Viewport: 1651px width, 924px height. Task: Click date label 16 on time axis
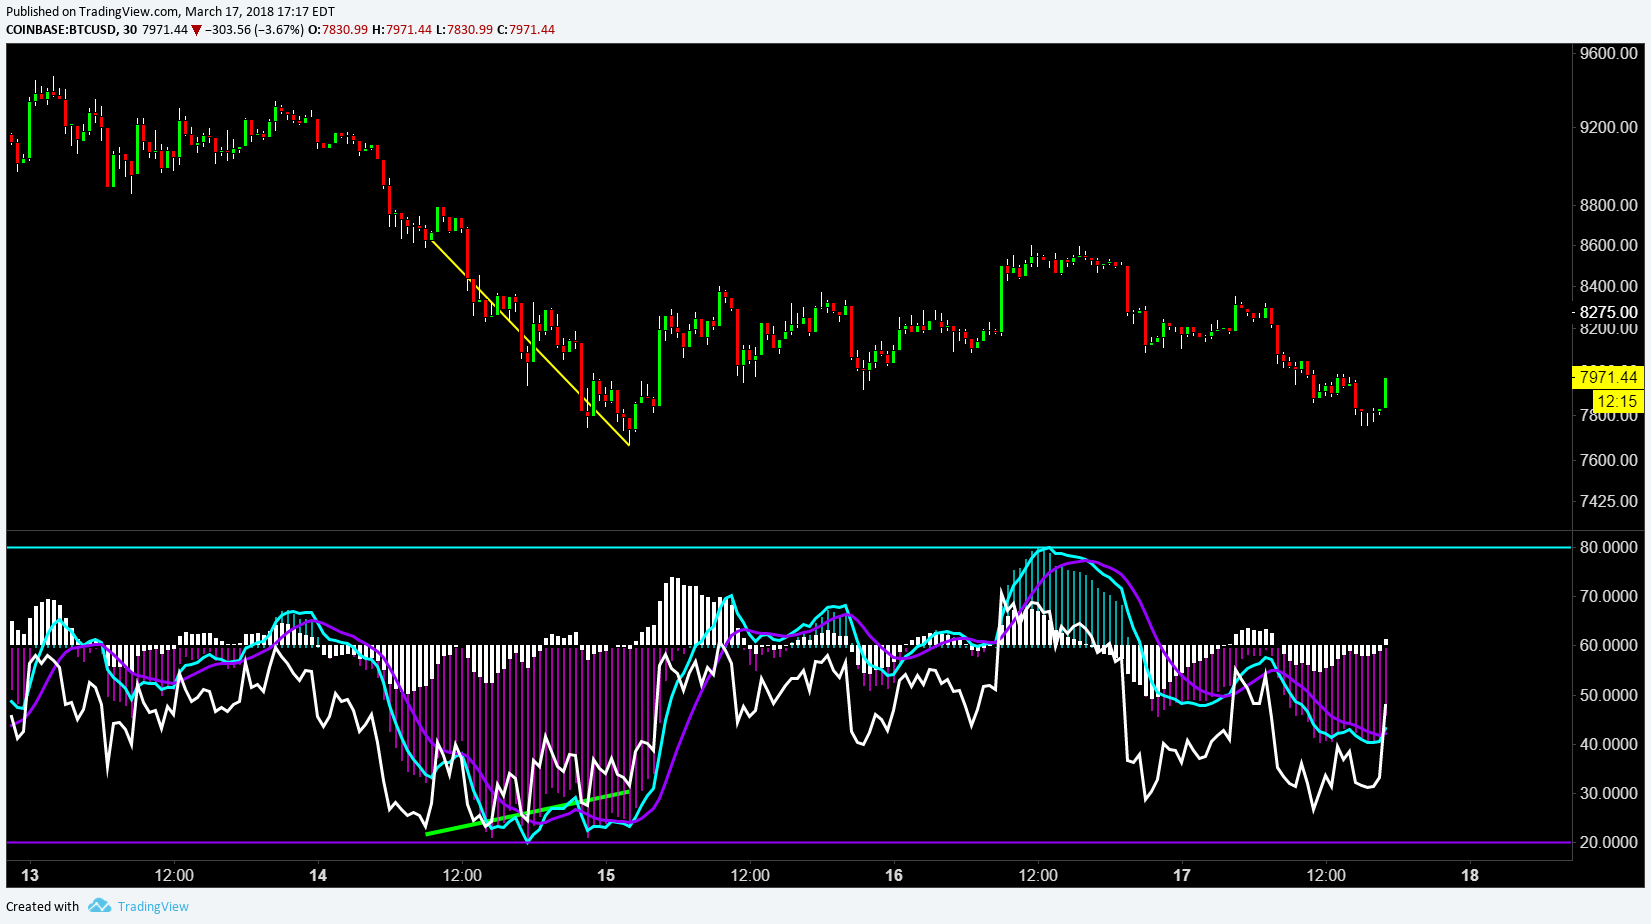894,876
